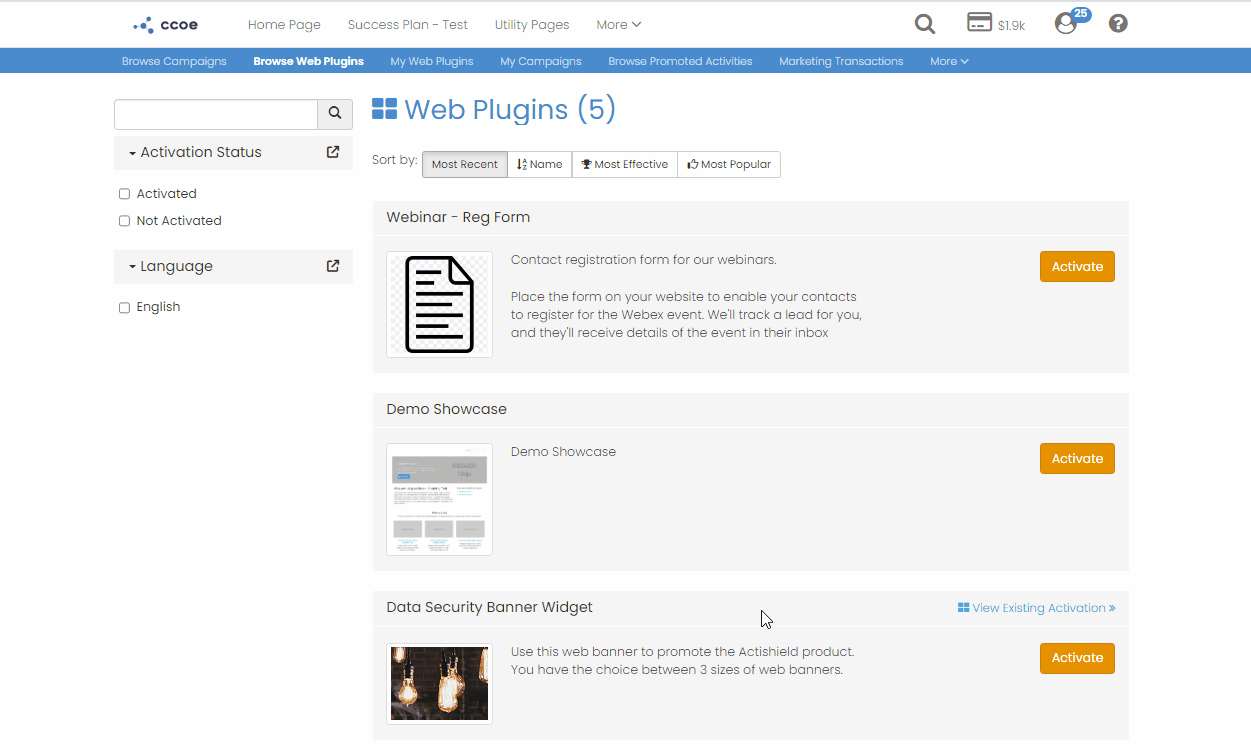Enable the Not Activated filter
This screenshot has height=746, width=1251.
(124, 220)
